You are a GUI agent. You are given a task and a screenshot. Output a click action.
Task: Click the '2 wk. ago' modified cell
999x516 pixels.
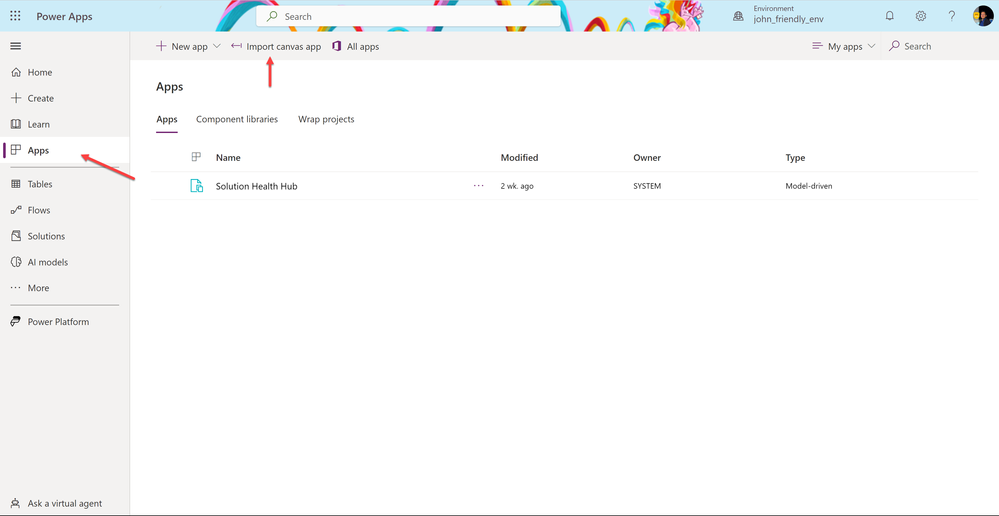(517, 186)
